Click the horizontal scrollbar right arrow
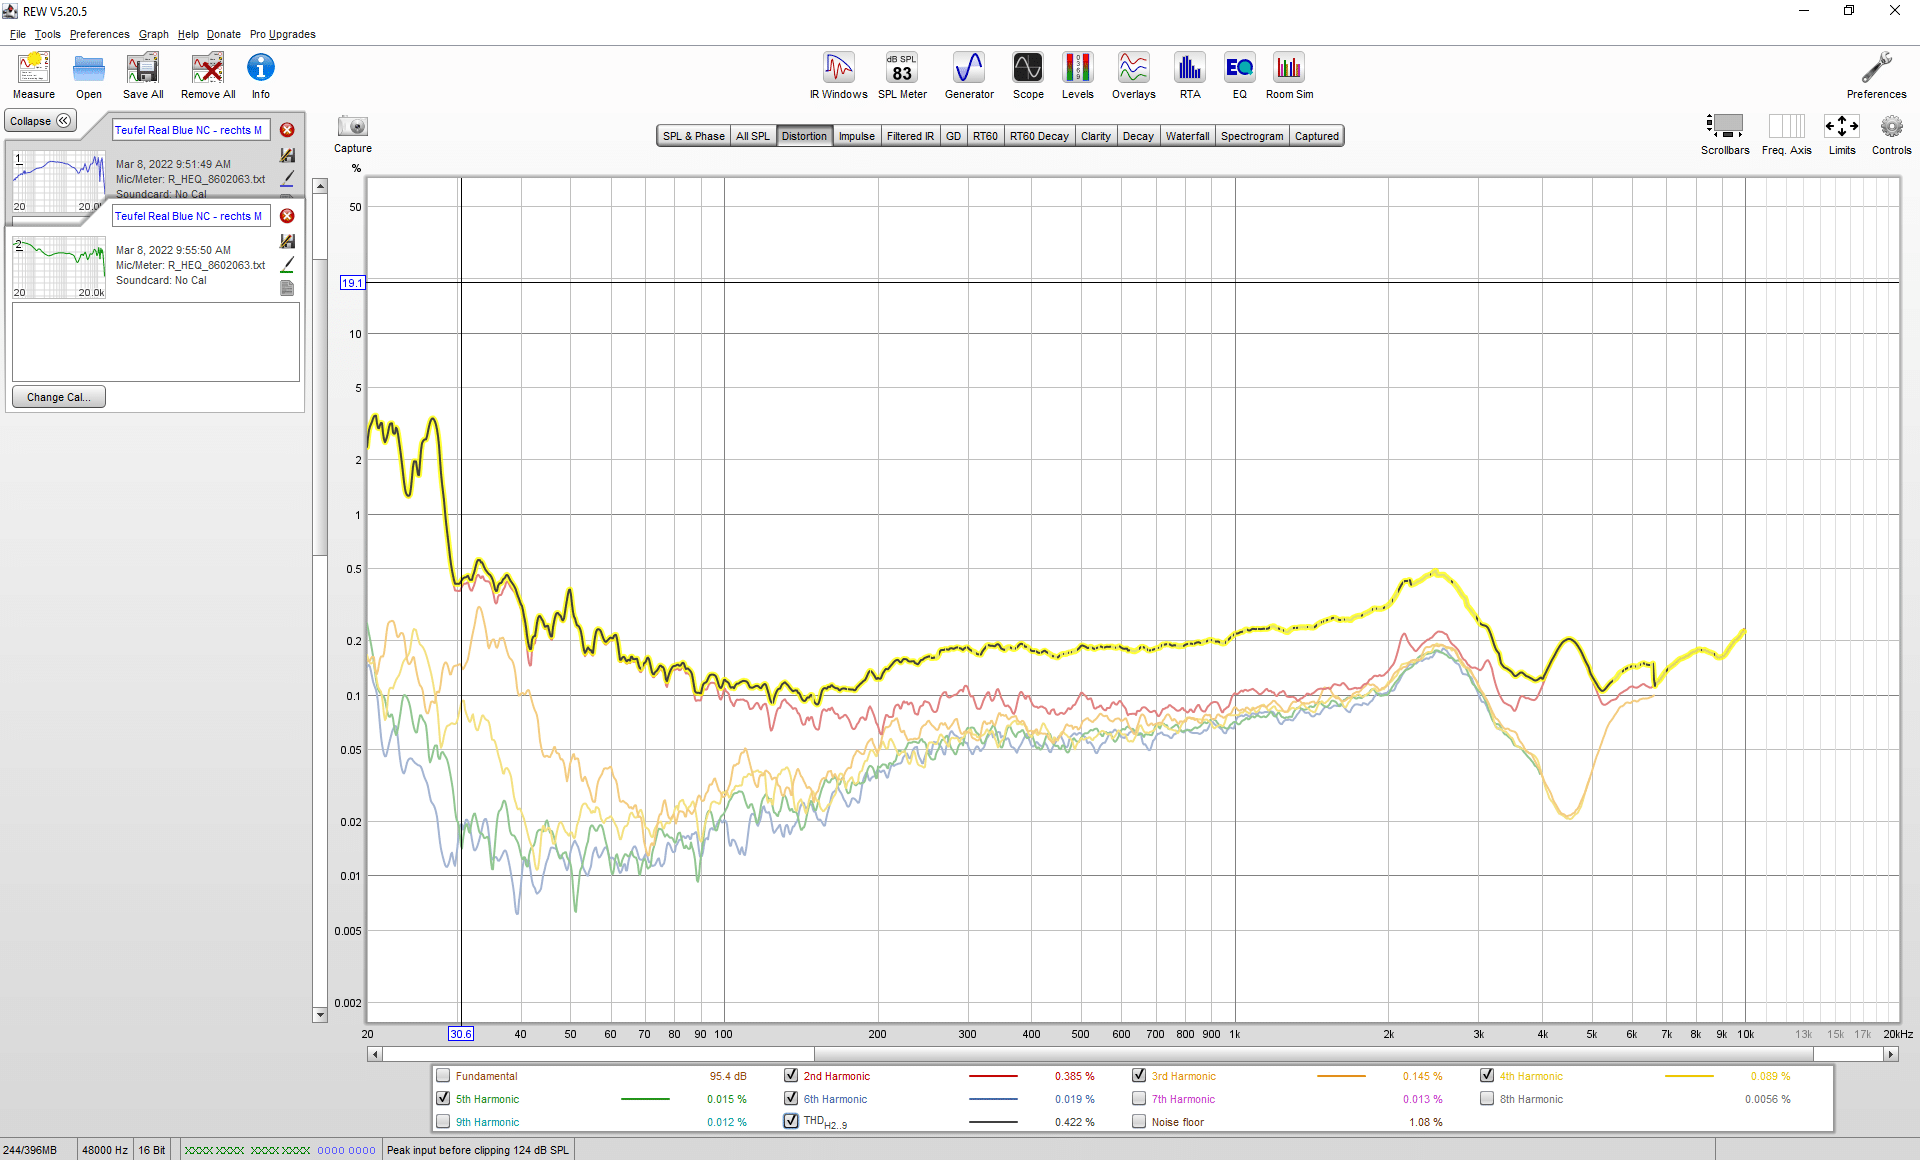The image size is (1920, 1160). click(1891, 1054)
